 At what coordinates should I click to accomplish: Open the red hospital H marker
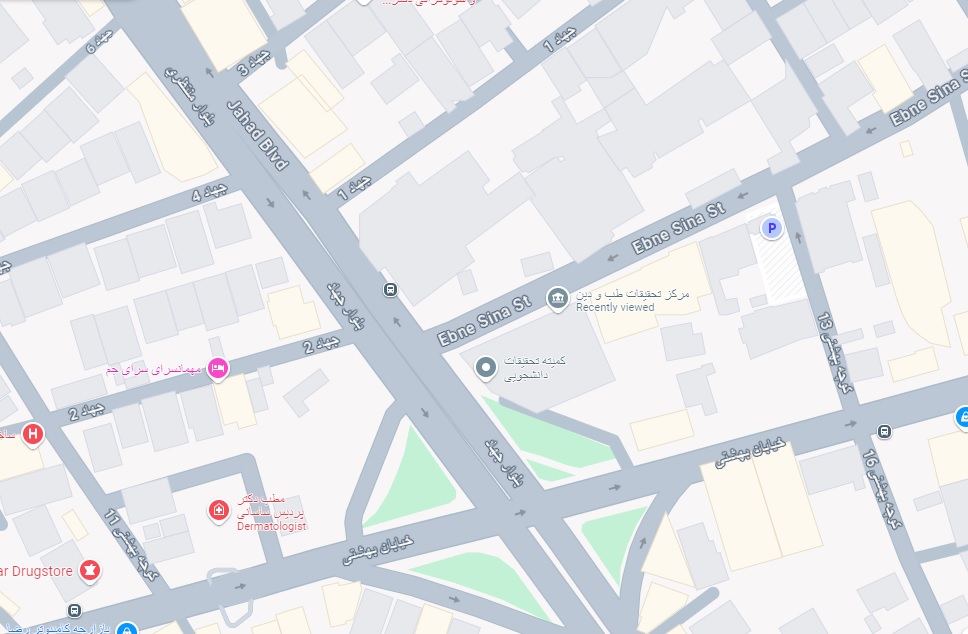tap(33, 434)
